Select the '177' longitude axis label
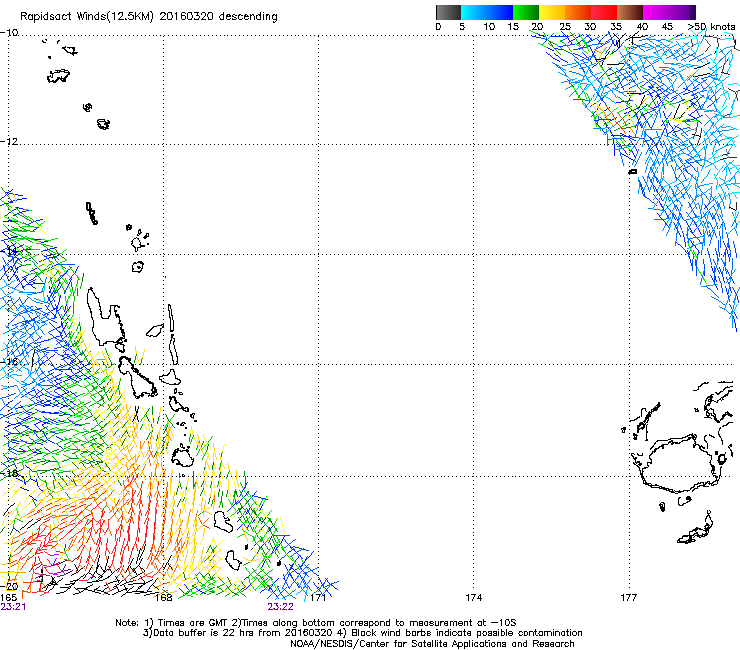The width and height of the screenshot is (740, 650). tap(629, 598)
